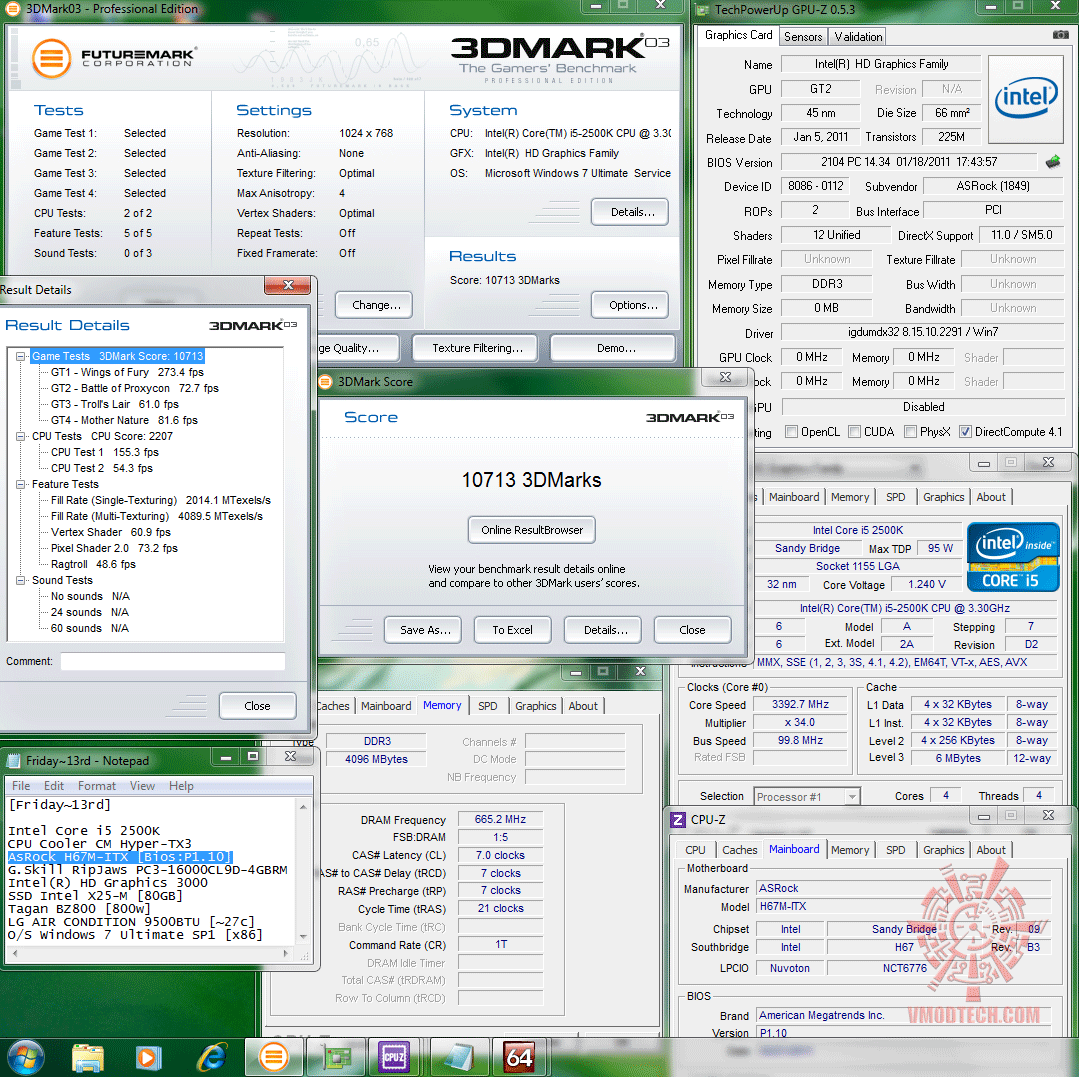Click Texture Filtering button
1079x1077 pixels.
pos(476,348)
